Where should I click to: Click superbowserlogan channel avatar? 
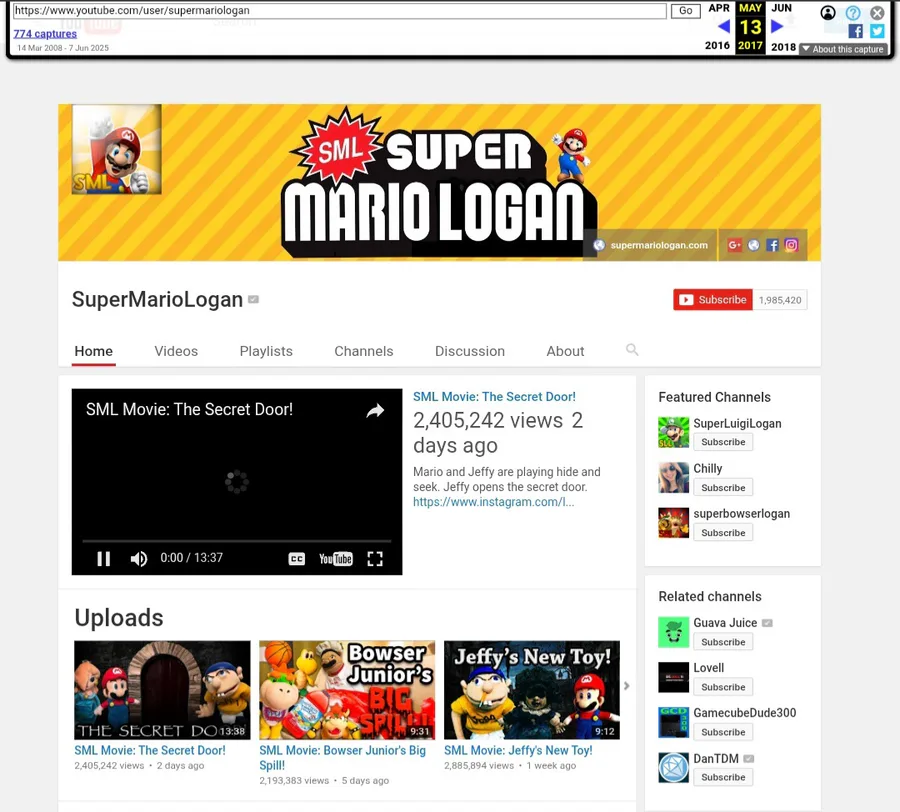[673, 523]
